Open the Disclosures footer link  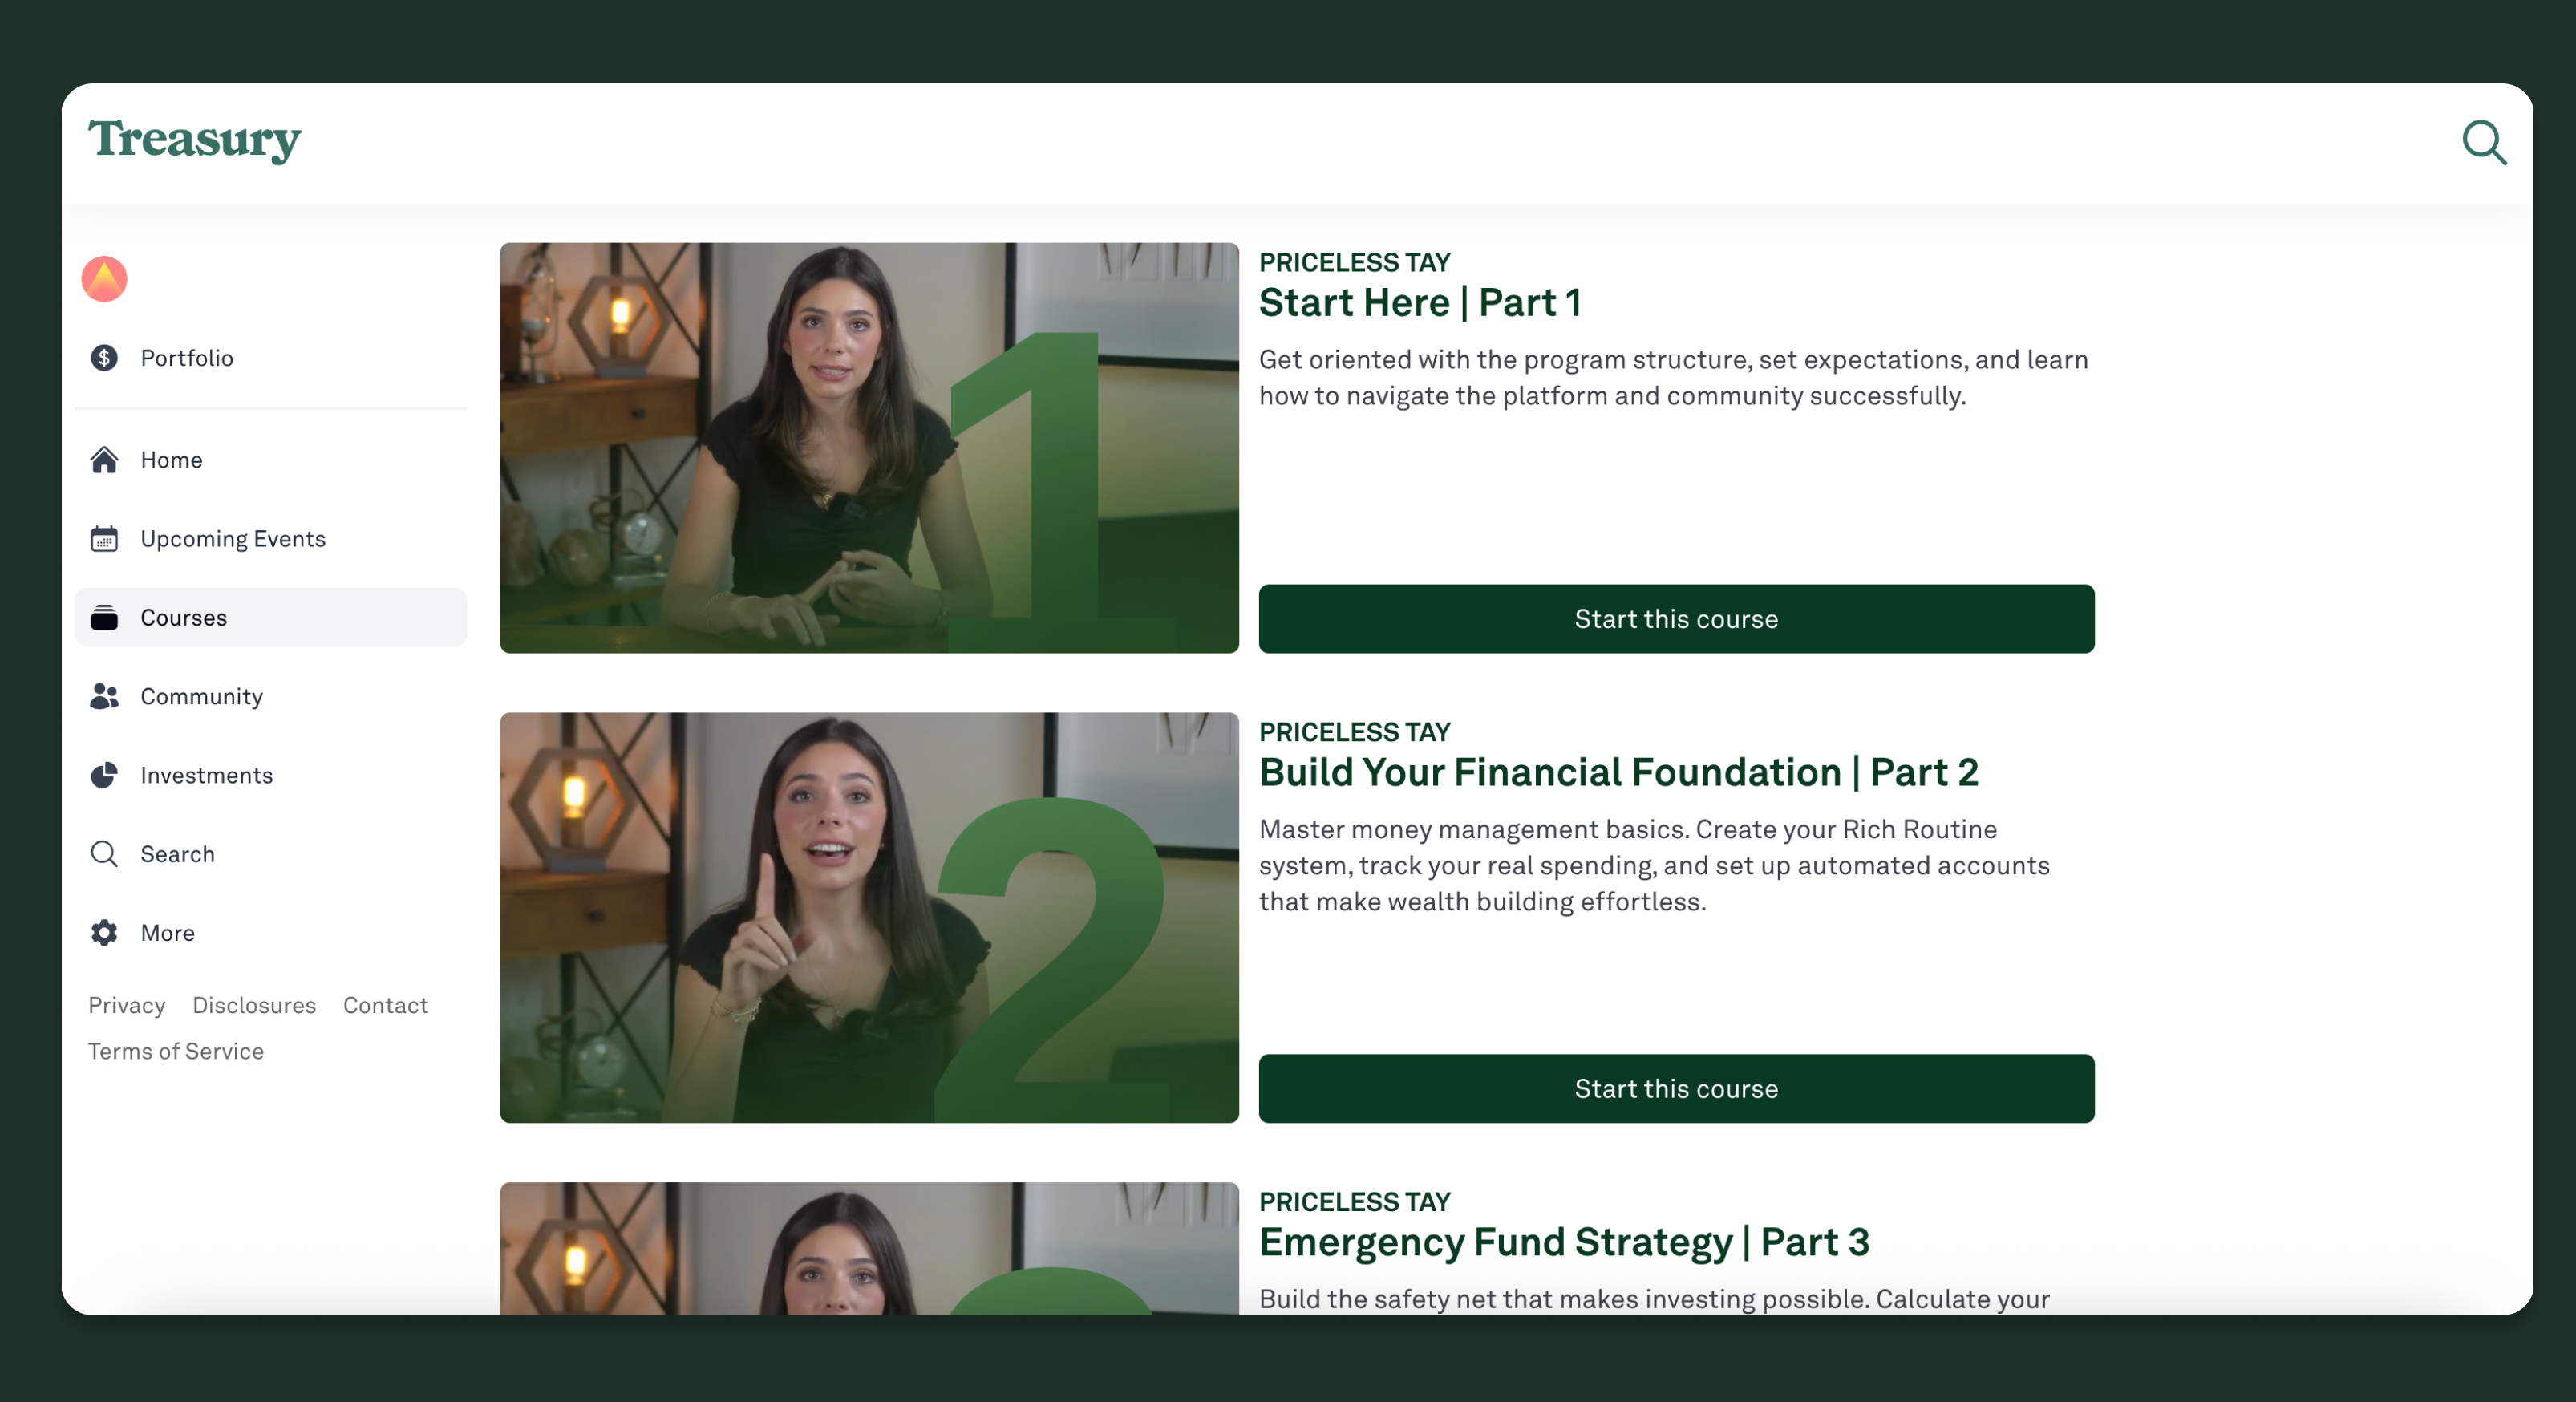pyautogui.click(x=254, y=1005)
